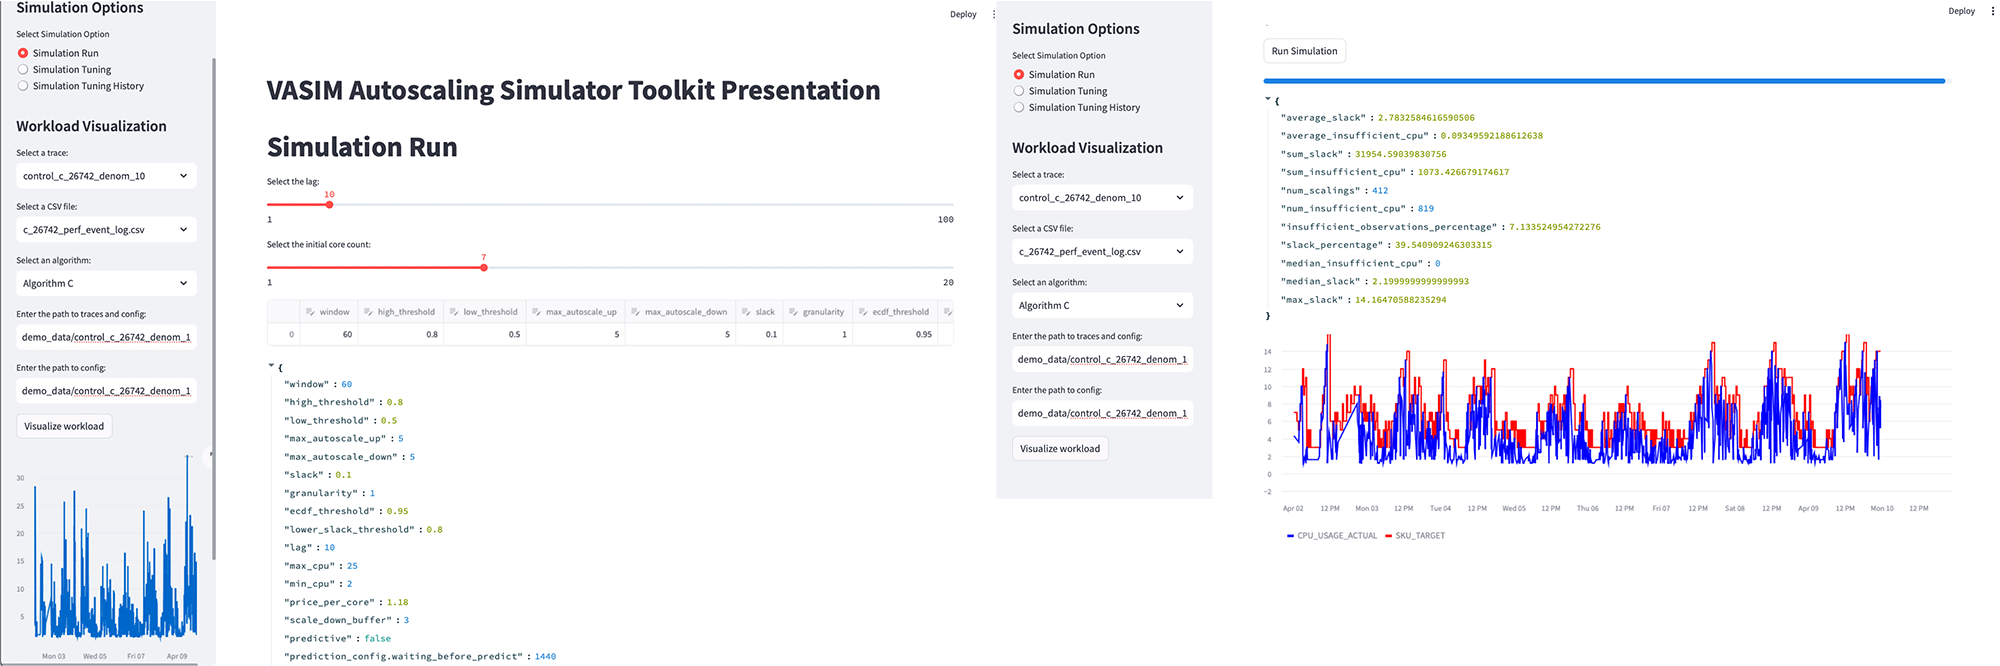
Task: Open the CSV file dropdown in the right sidebar
Action: click(1102, 252)
